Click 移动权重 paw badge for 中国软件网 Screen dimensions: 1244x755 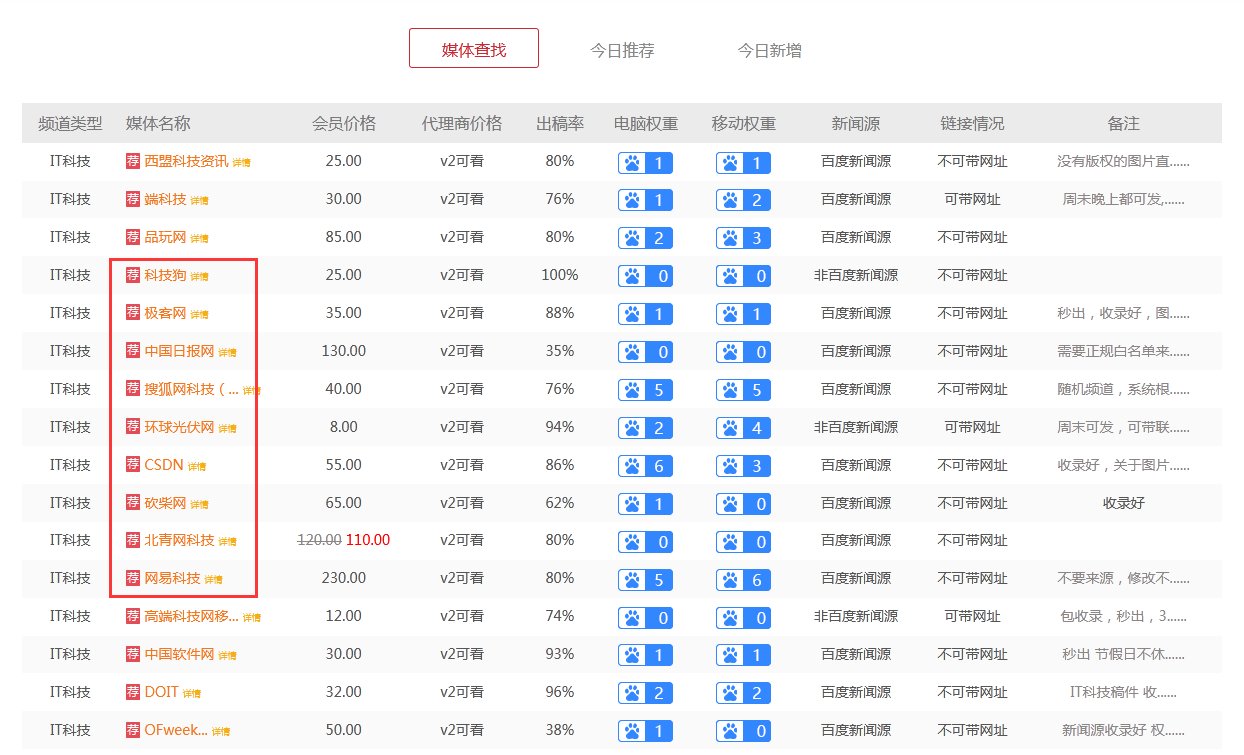743,656
